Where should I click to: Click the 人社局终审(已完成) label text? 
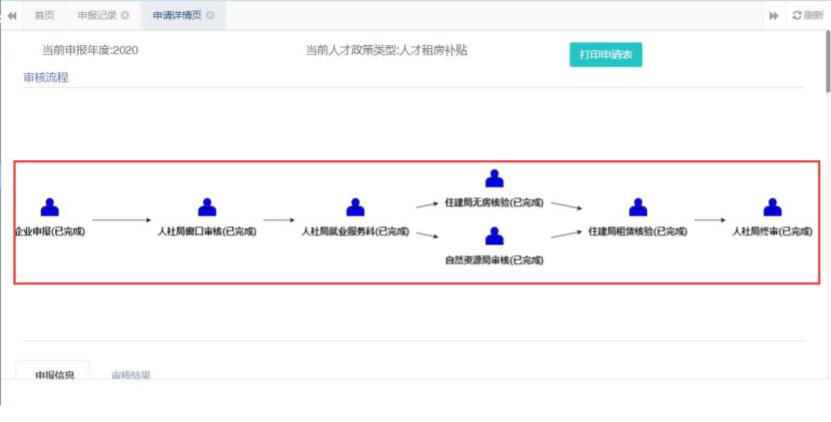[x=772, y=231]
